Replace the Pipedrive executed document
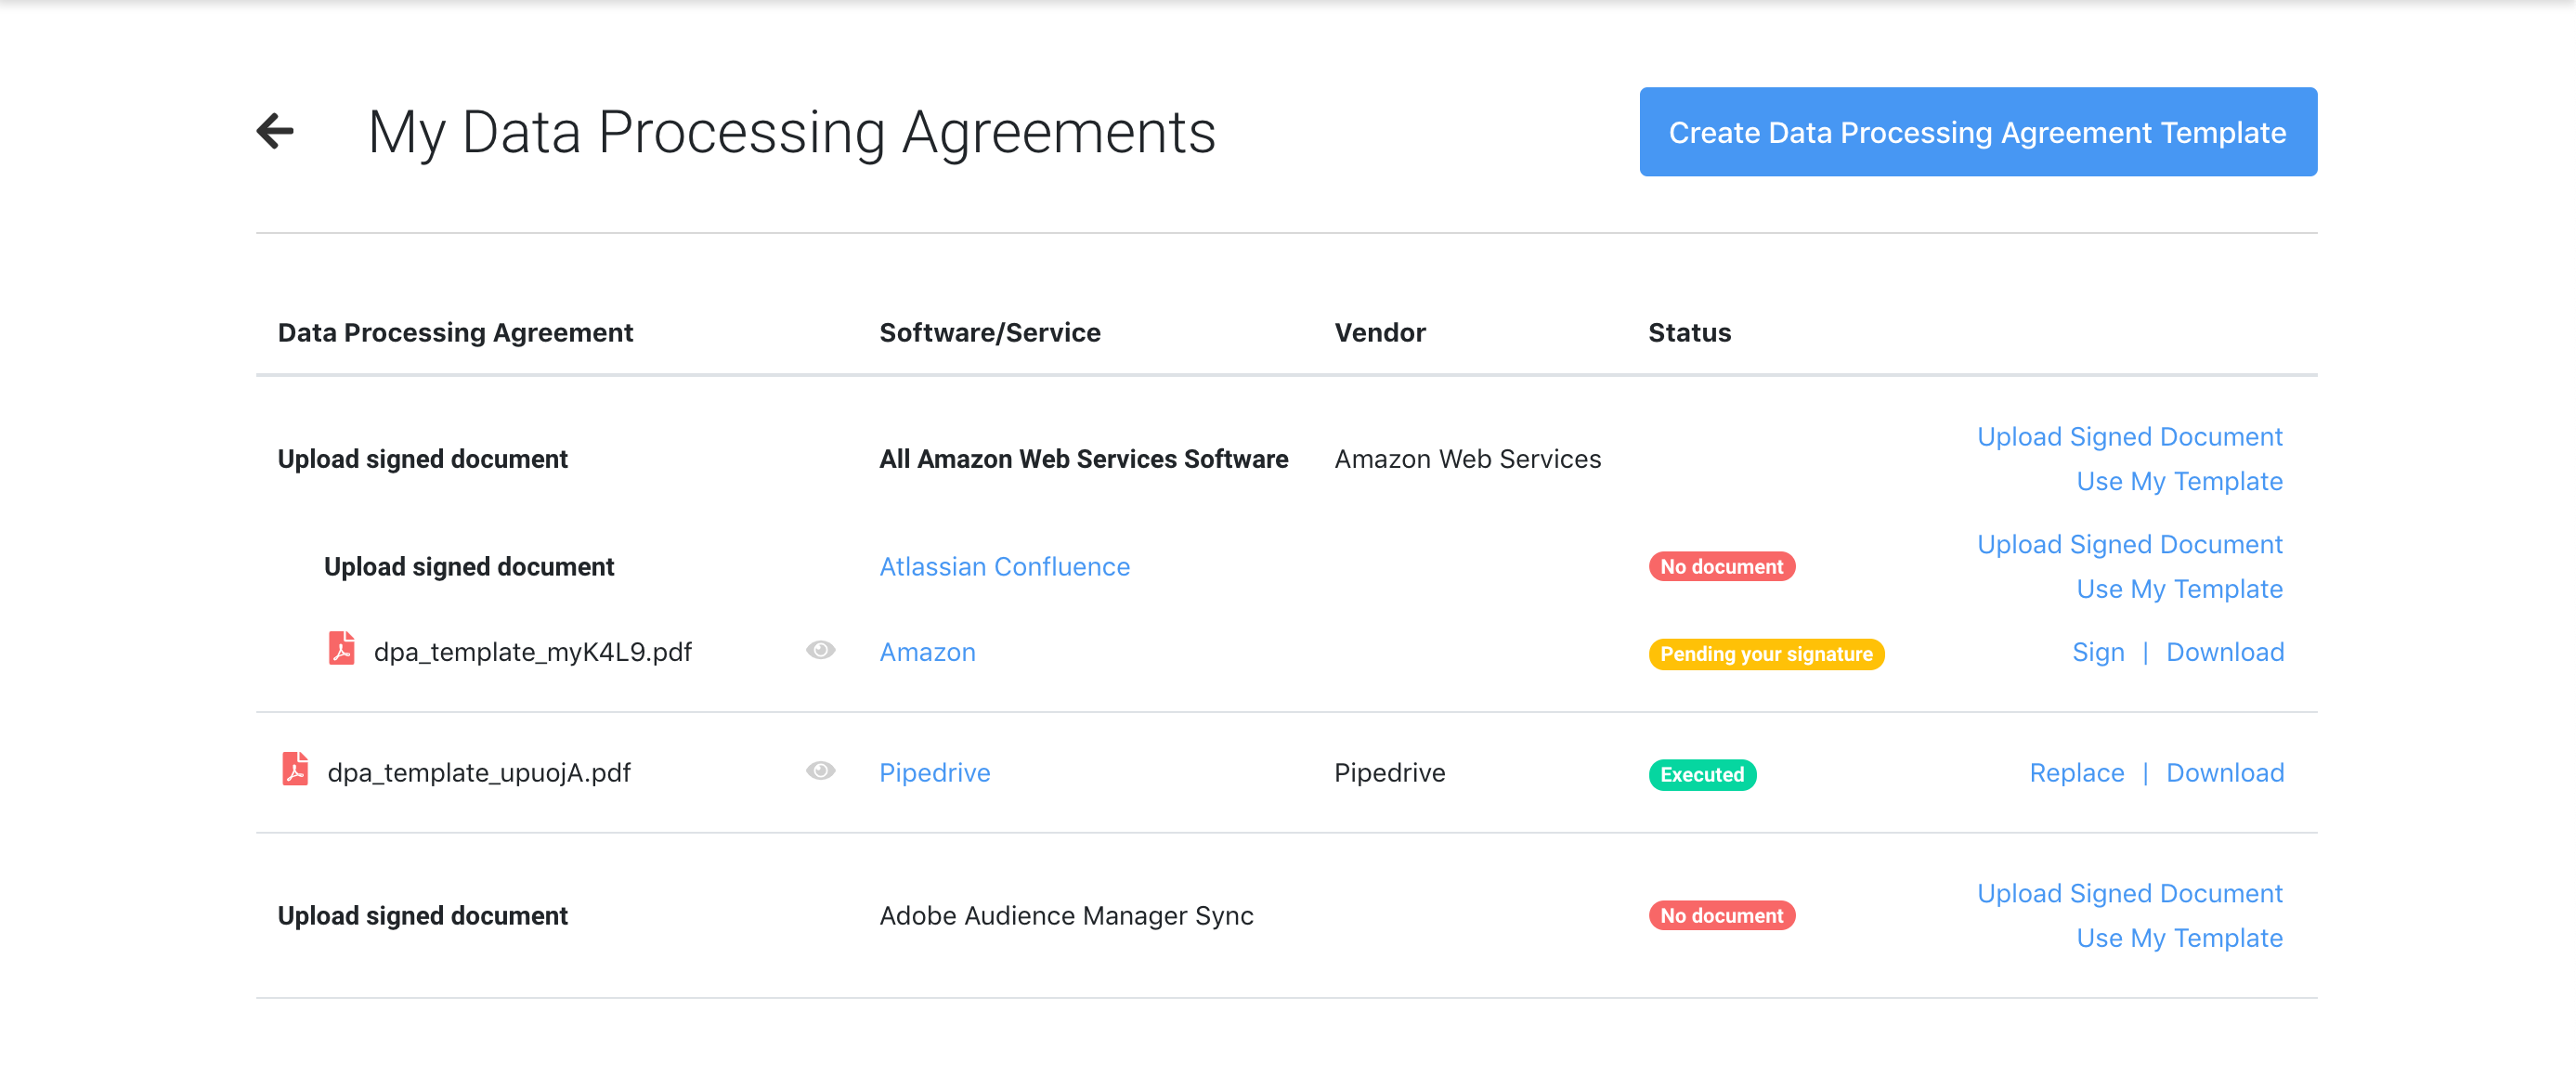 click(2076, 773)
